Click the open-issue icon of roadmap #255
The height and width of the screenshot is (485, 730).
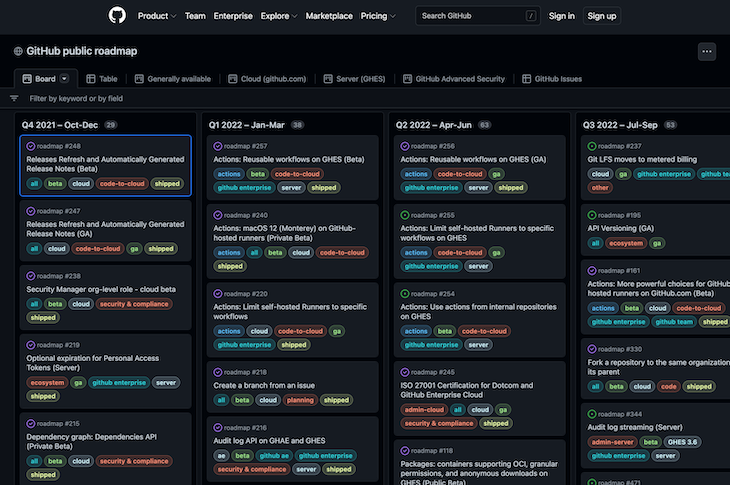(405, 215)
